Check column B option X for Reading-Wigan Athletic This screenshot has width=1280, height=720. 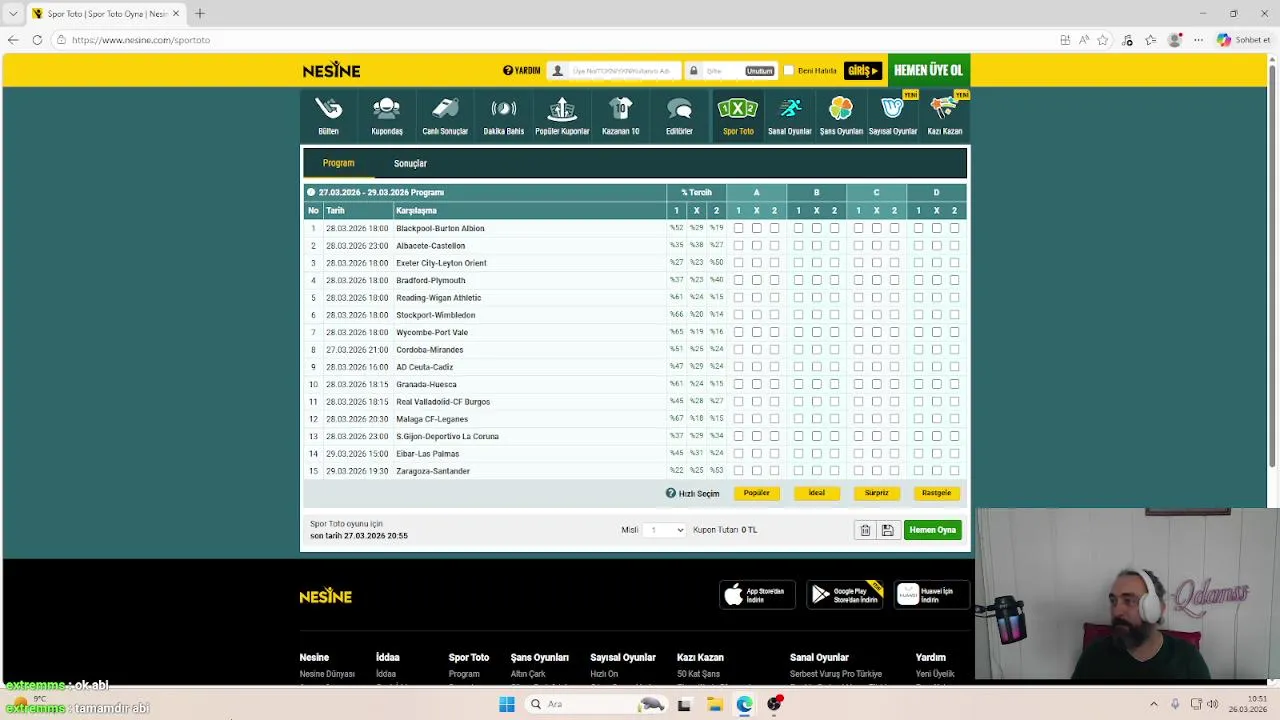click(816, 297)
